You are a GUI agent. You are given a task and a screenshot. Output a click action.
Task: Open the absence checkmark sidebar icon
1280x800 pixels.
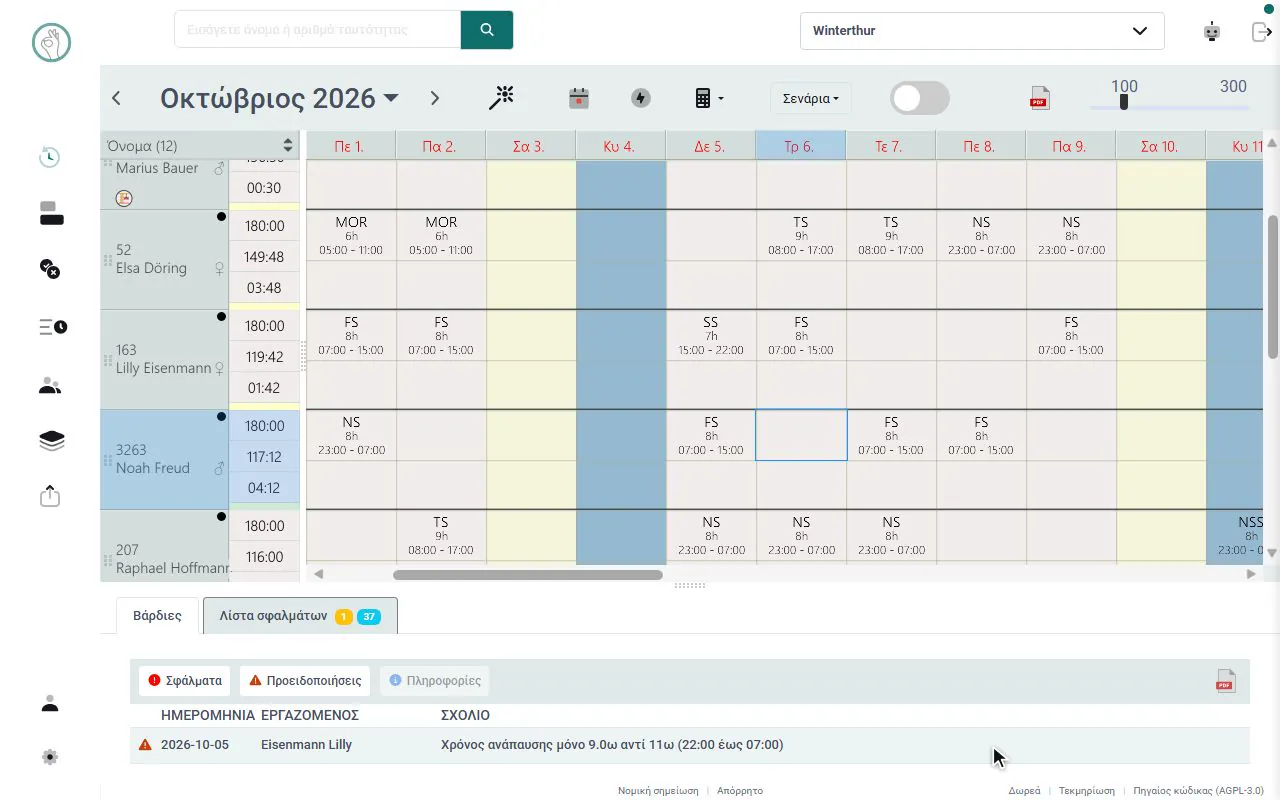tap(50, 268)
